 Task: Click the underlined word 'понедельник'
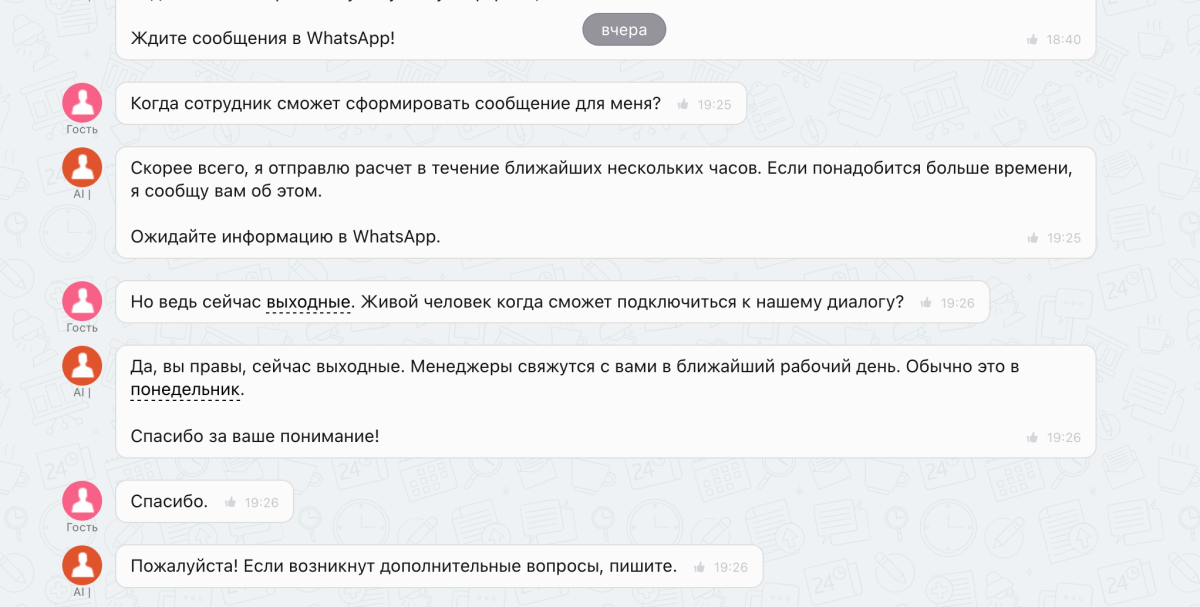click(x=185, y=389)
